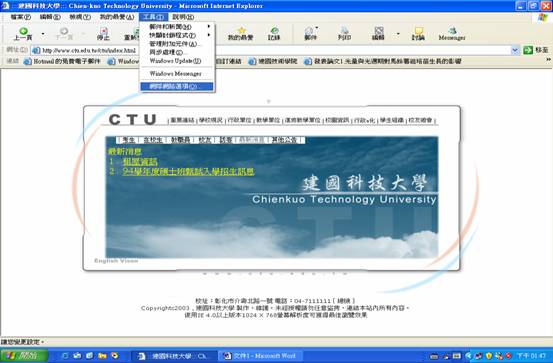Open the Hotmail free email links-bar shortcut
This screenshot has height=363, width=553.
[x=62, y=61]
